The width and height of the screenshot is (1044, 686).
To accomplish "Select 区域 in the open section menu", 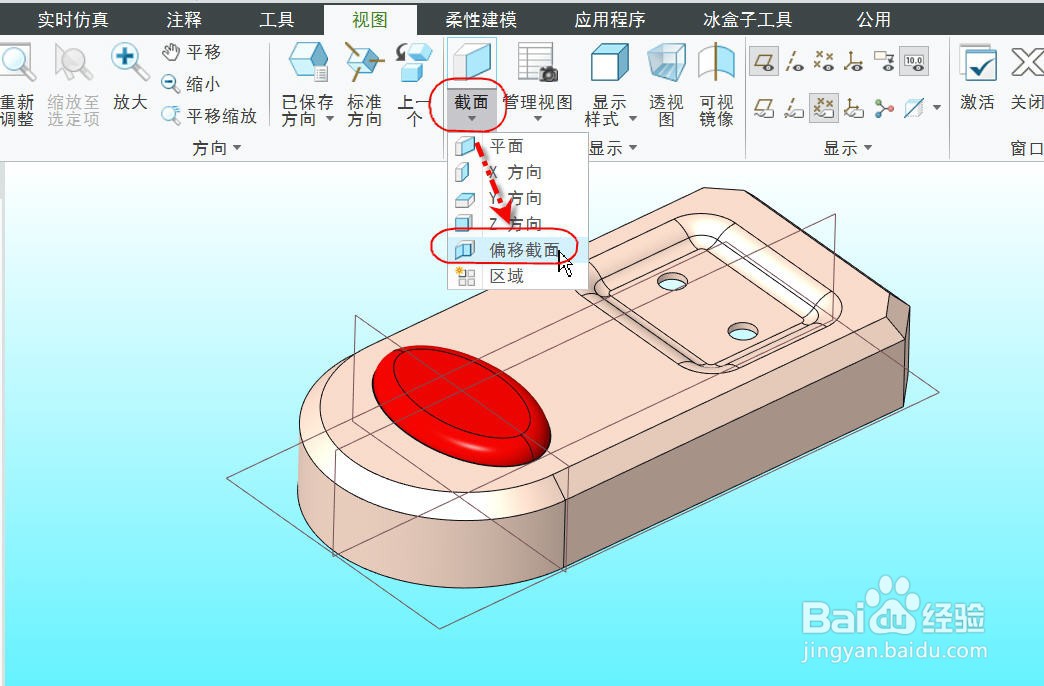I will (x=510, y=276).
